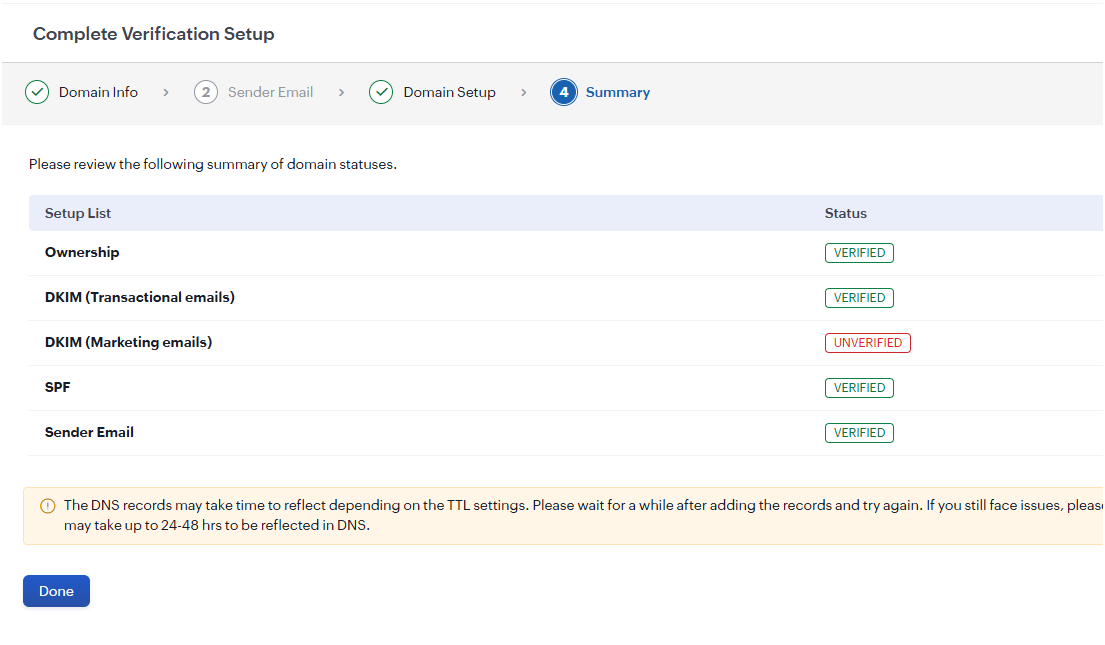Click the Summary step number 4 circle

pos(564,92)
